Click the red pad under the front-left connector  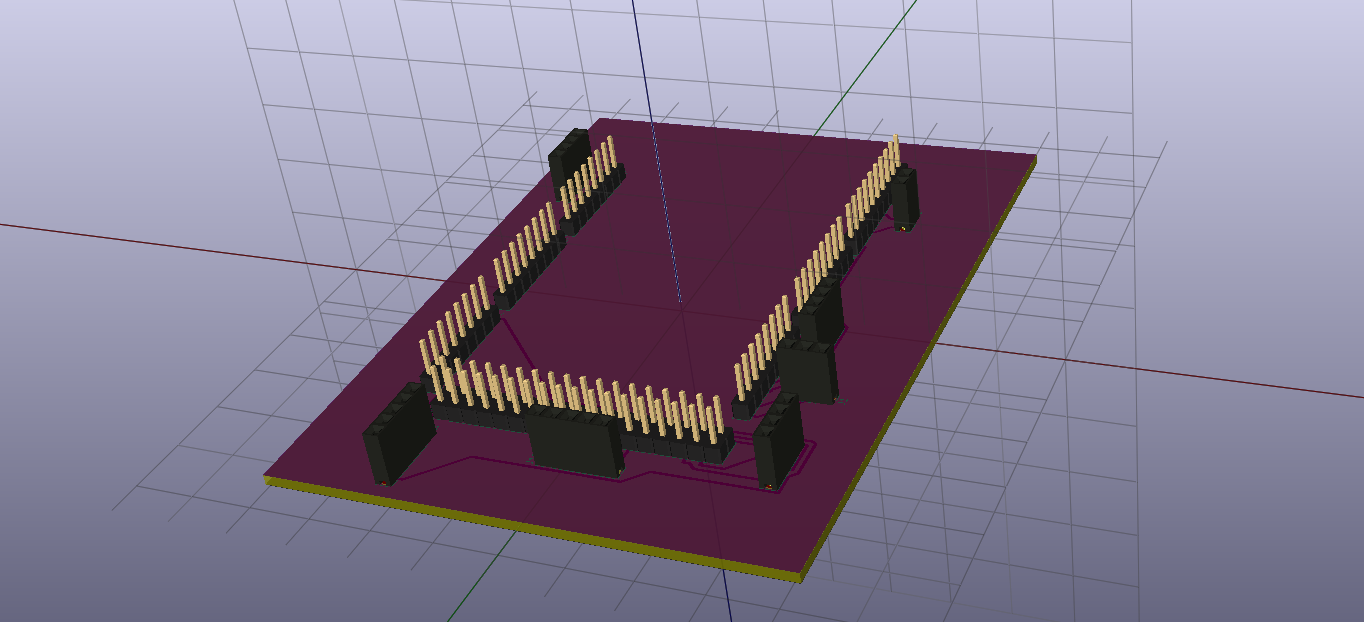pyautogui.click(x=383, y=483)
